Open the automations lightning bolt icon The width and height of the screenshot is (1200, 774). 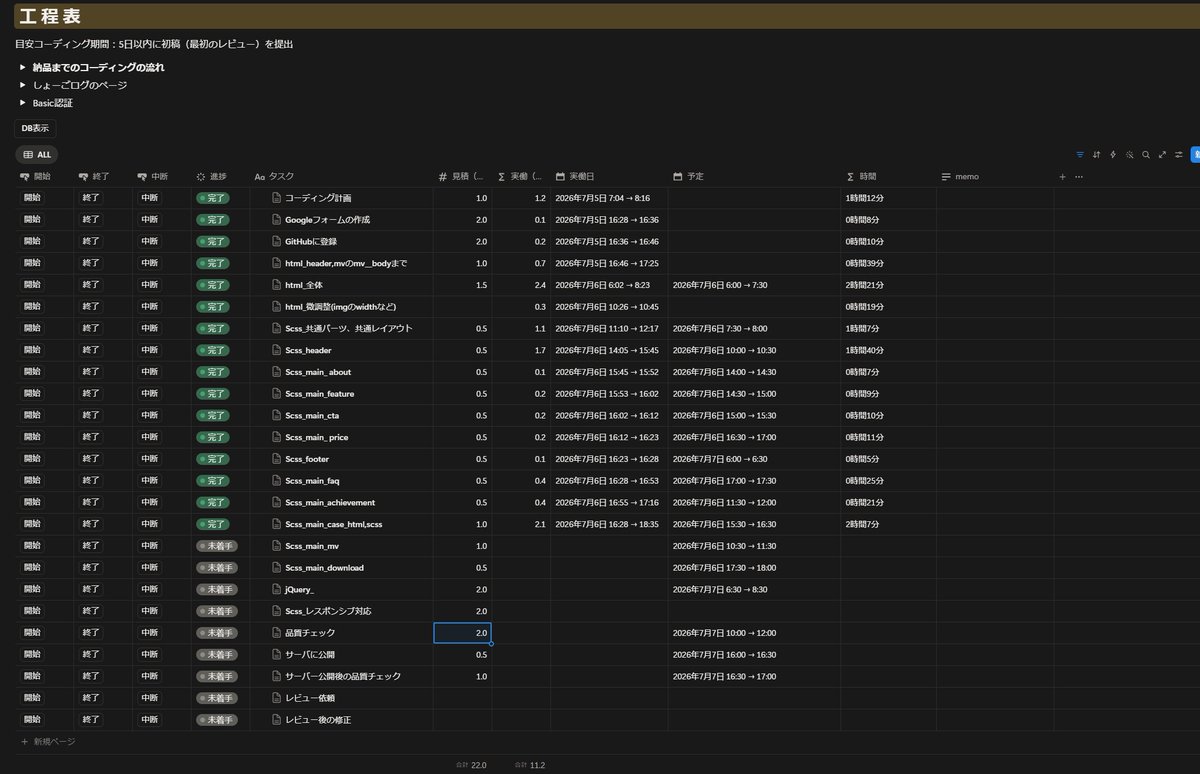tap(1113, 155)
